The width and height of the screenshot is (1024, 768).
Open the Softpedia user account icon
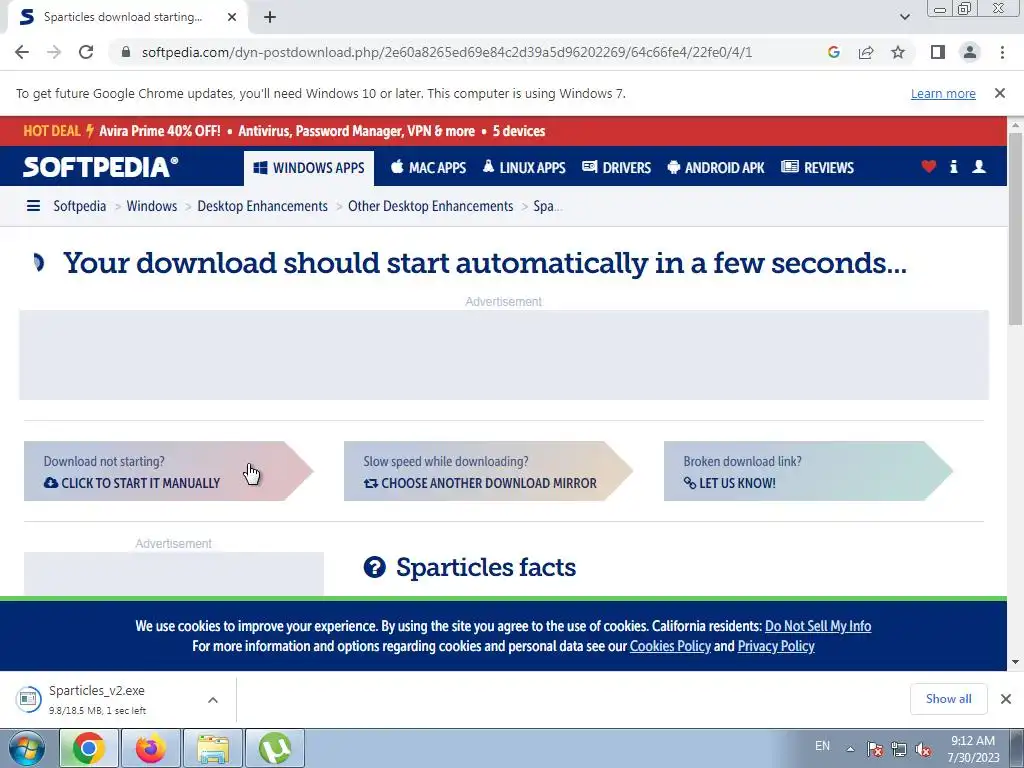(979, 167)
